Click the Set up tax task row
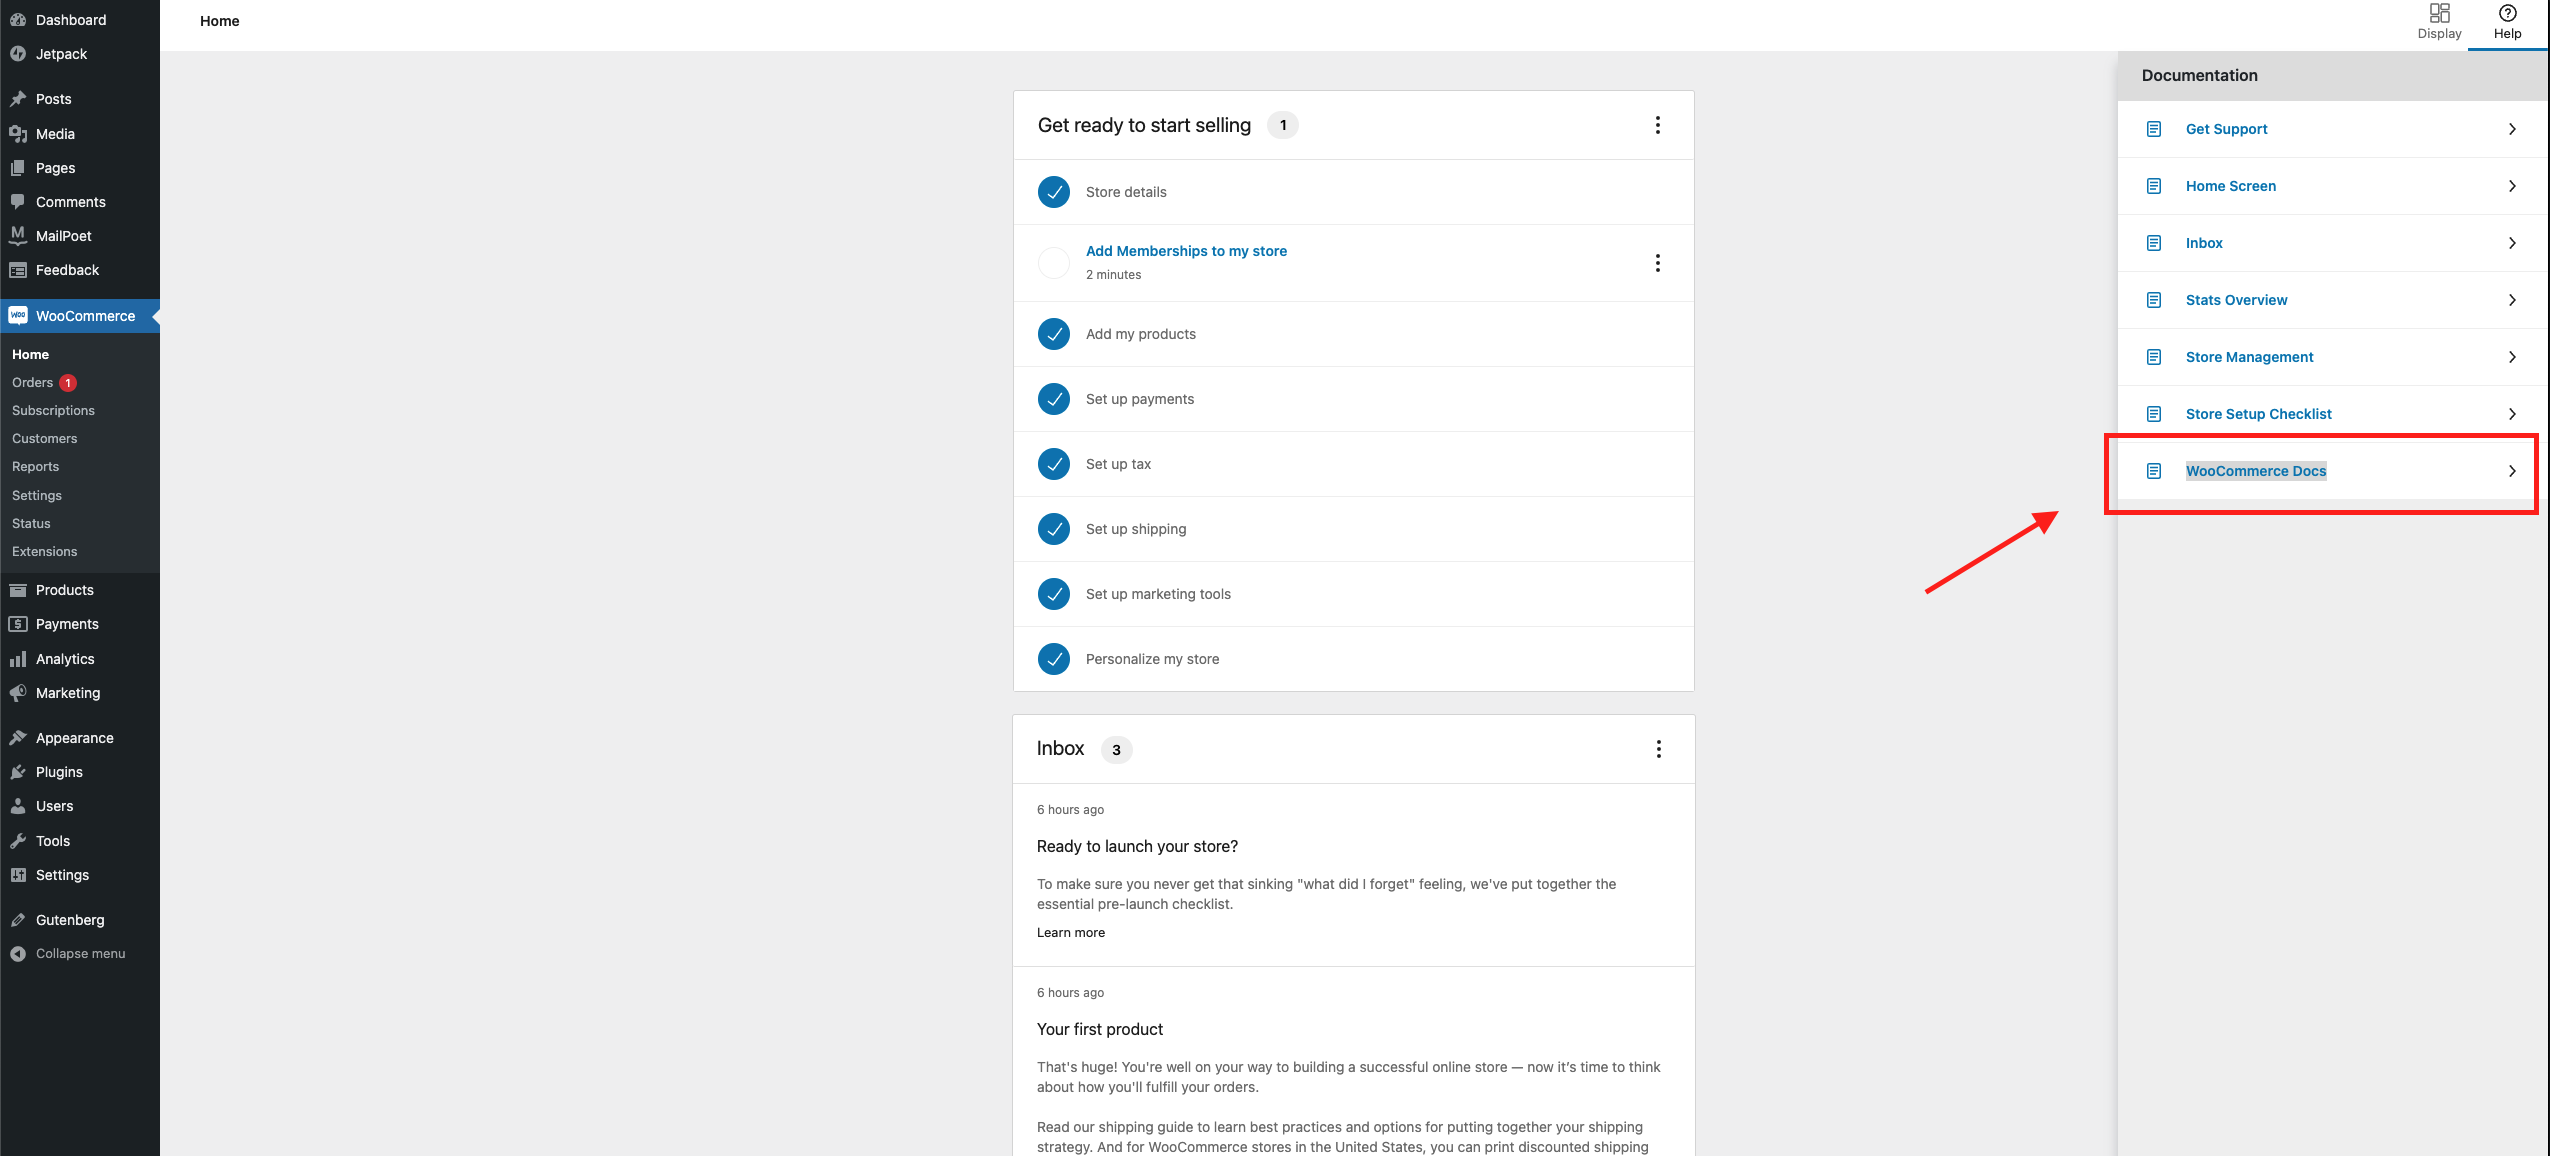This screenshot has height=1156, width=2550. pos(1354,464)
